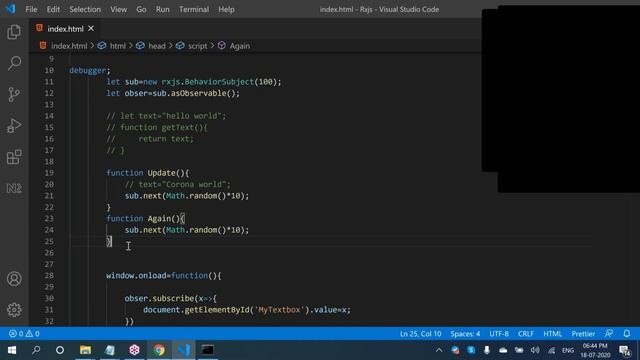Open the volume control in tray

coord(535,350)
